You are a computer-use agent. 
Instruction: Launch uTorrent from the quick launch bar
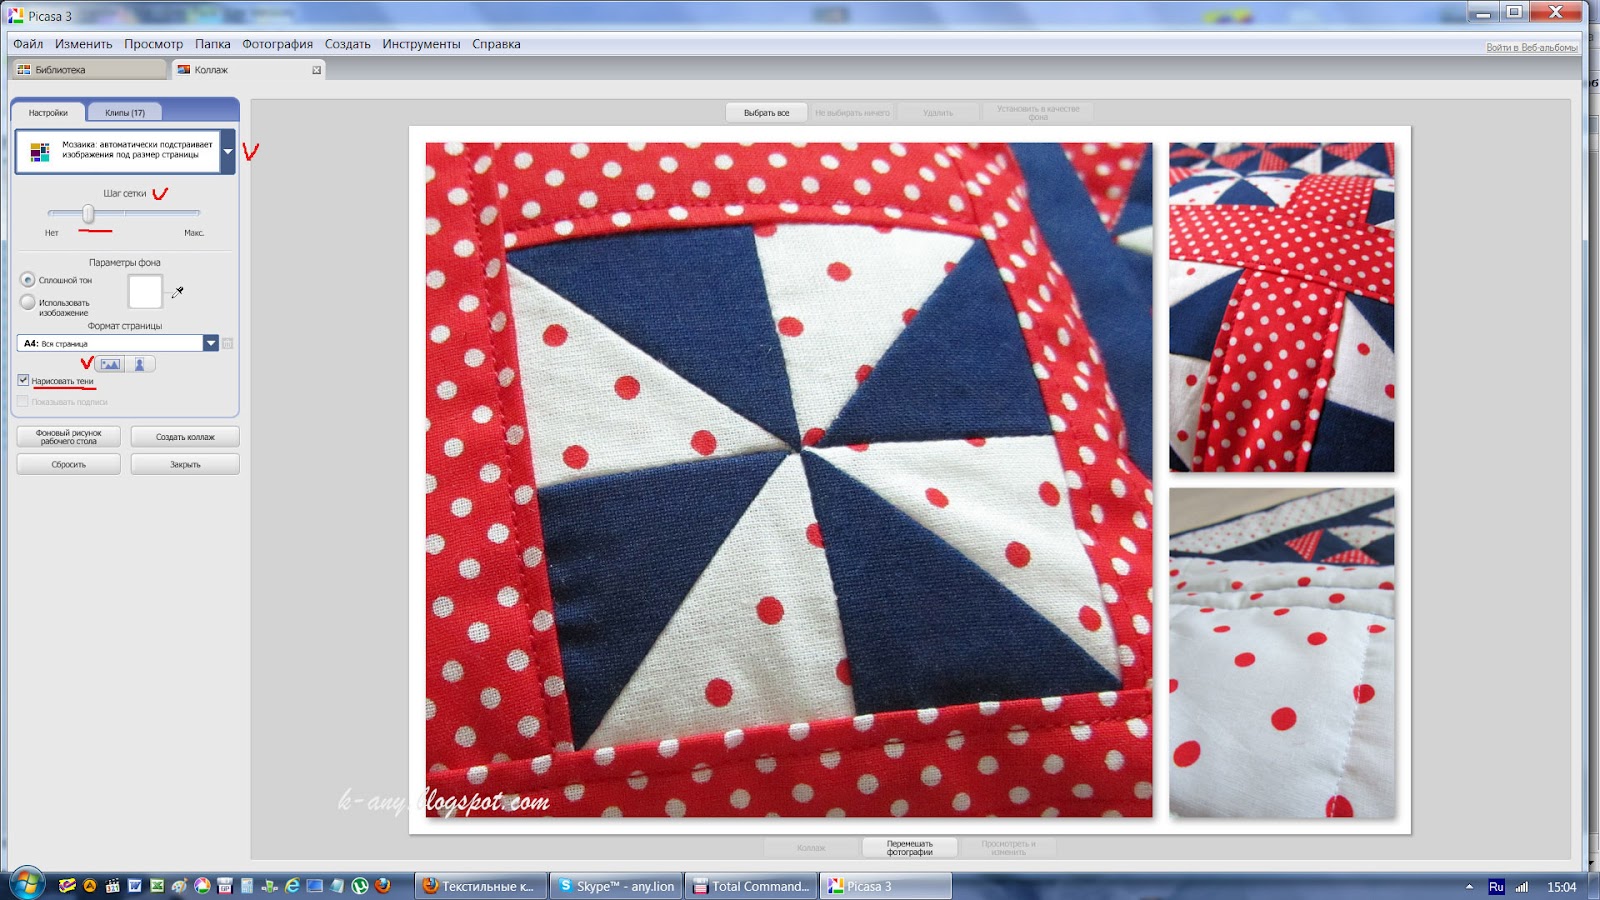pos(360,886)
